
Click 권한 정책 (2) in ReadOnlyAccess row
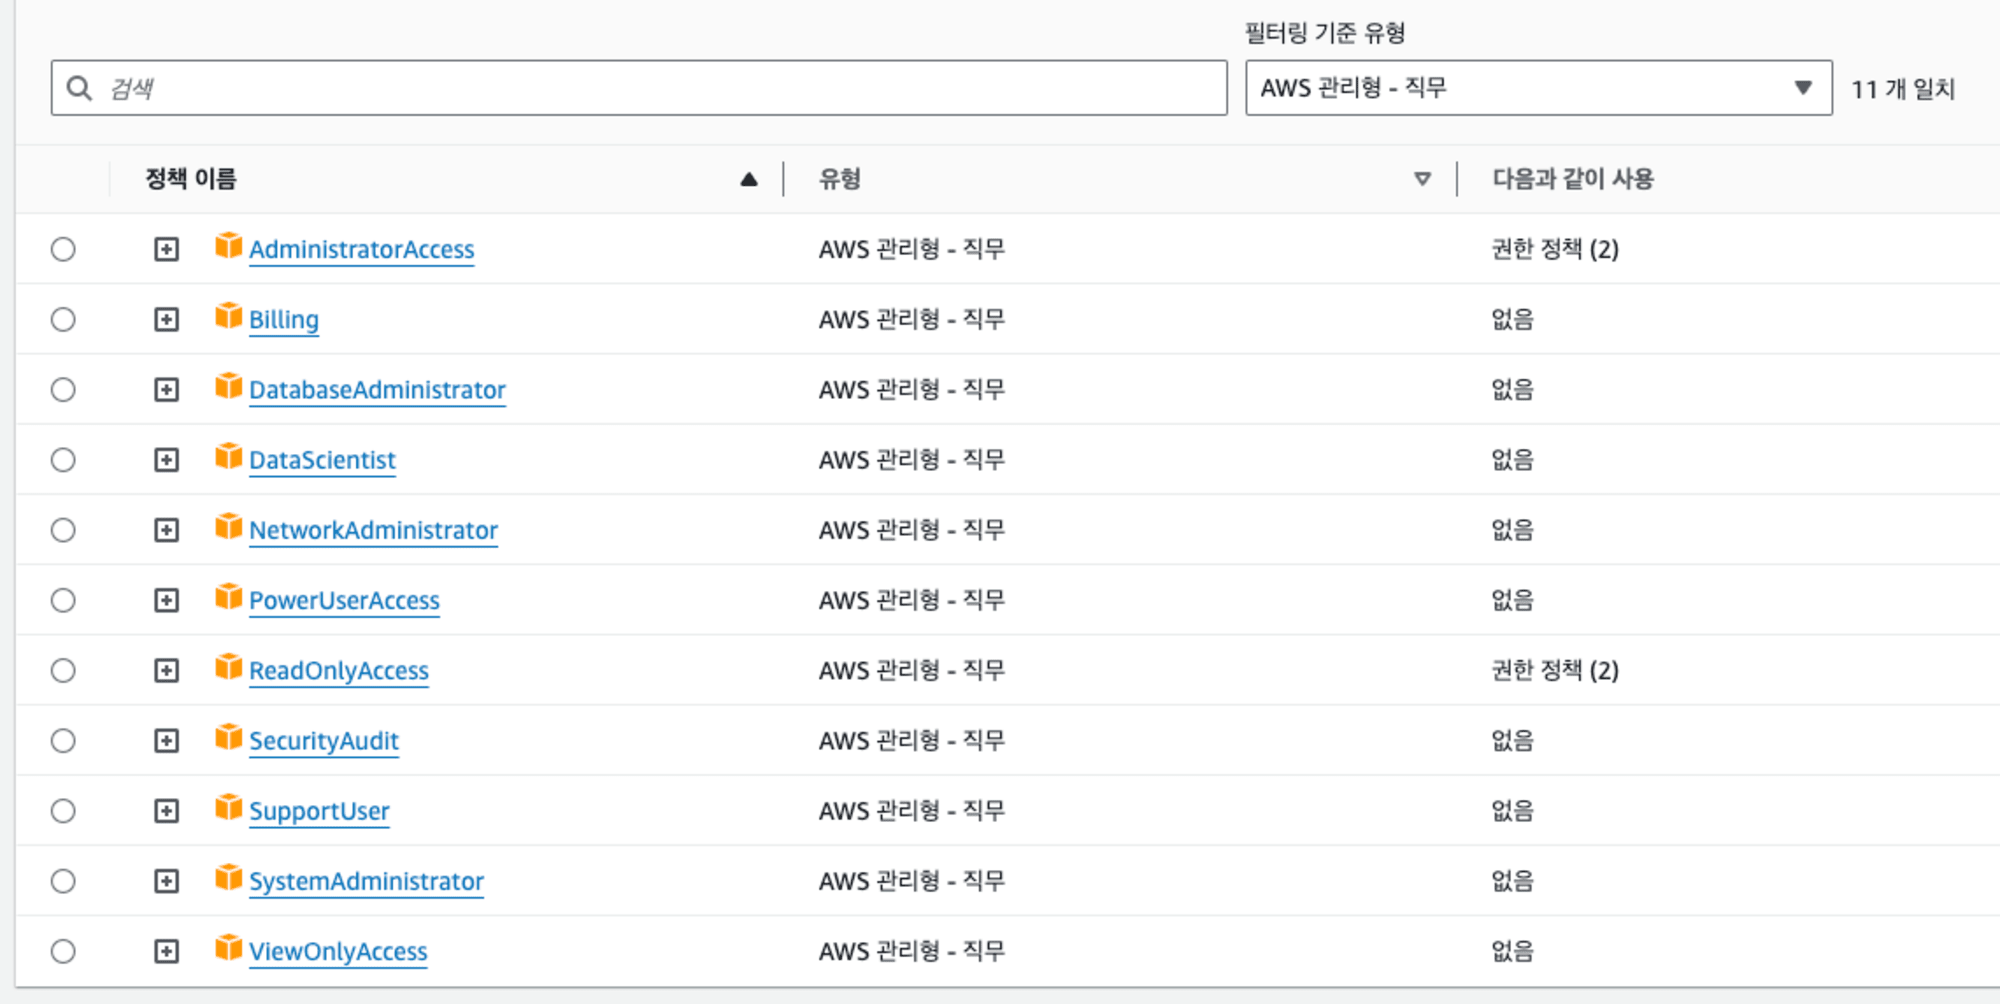pyautogui.click(x=1555, y=670)
